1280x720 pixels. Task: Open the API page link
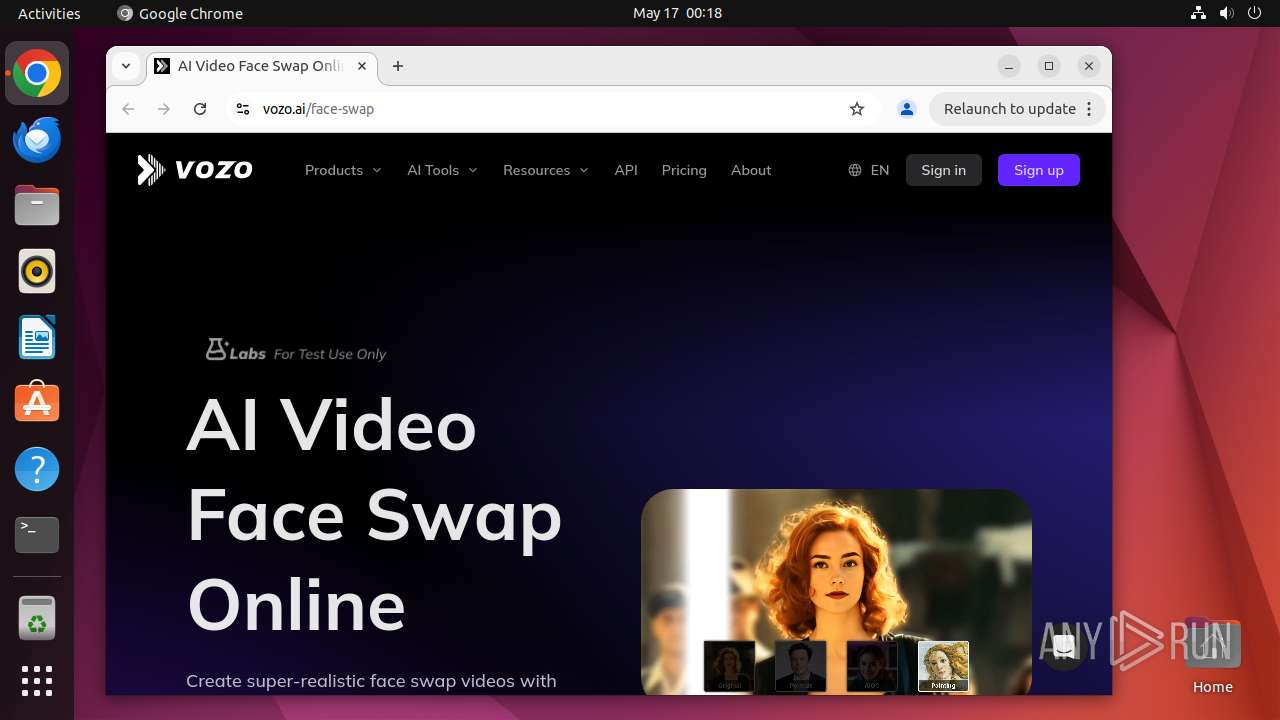(626, 170)
